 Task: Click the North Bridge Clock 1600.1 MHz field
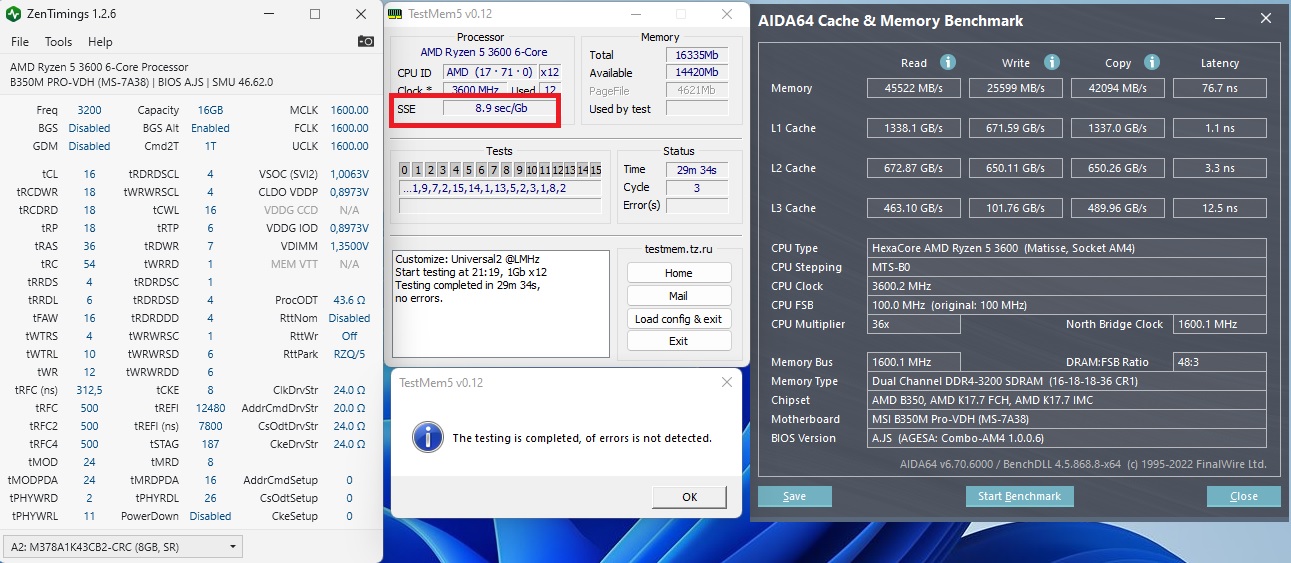1220,324
